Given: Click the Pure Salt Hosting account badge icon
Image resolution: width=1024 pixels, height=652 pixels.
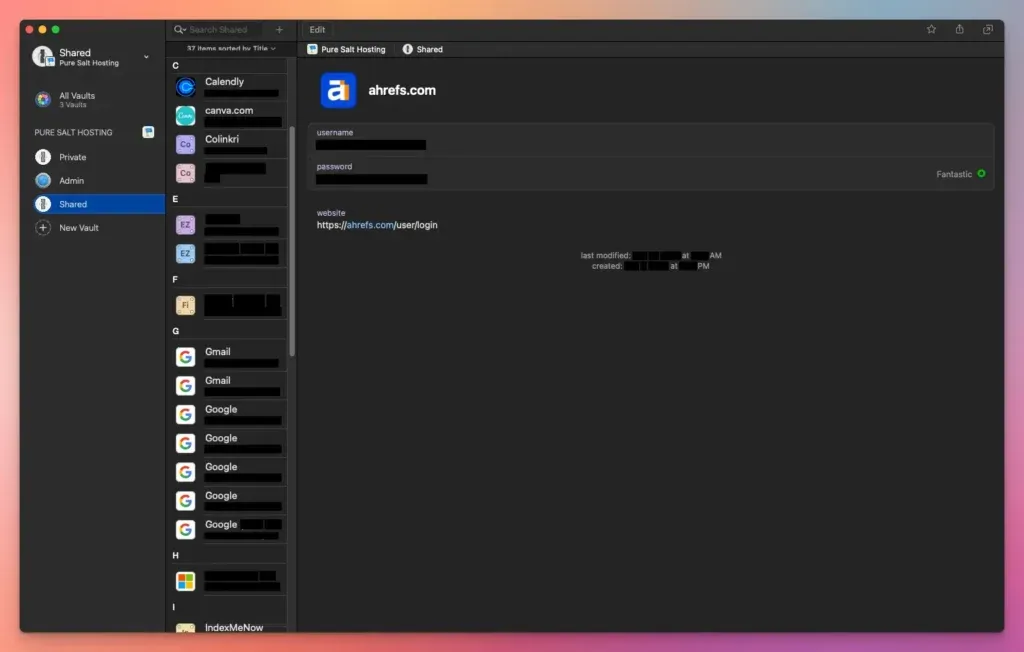Looking at the screenshot, I should pyautogui.click(x=148, y=132).
